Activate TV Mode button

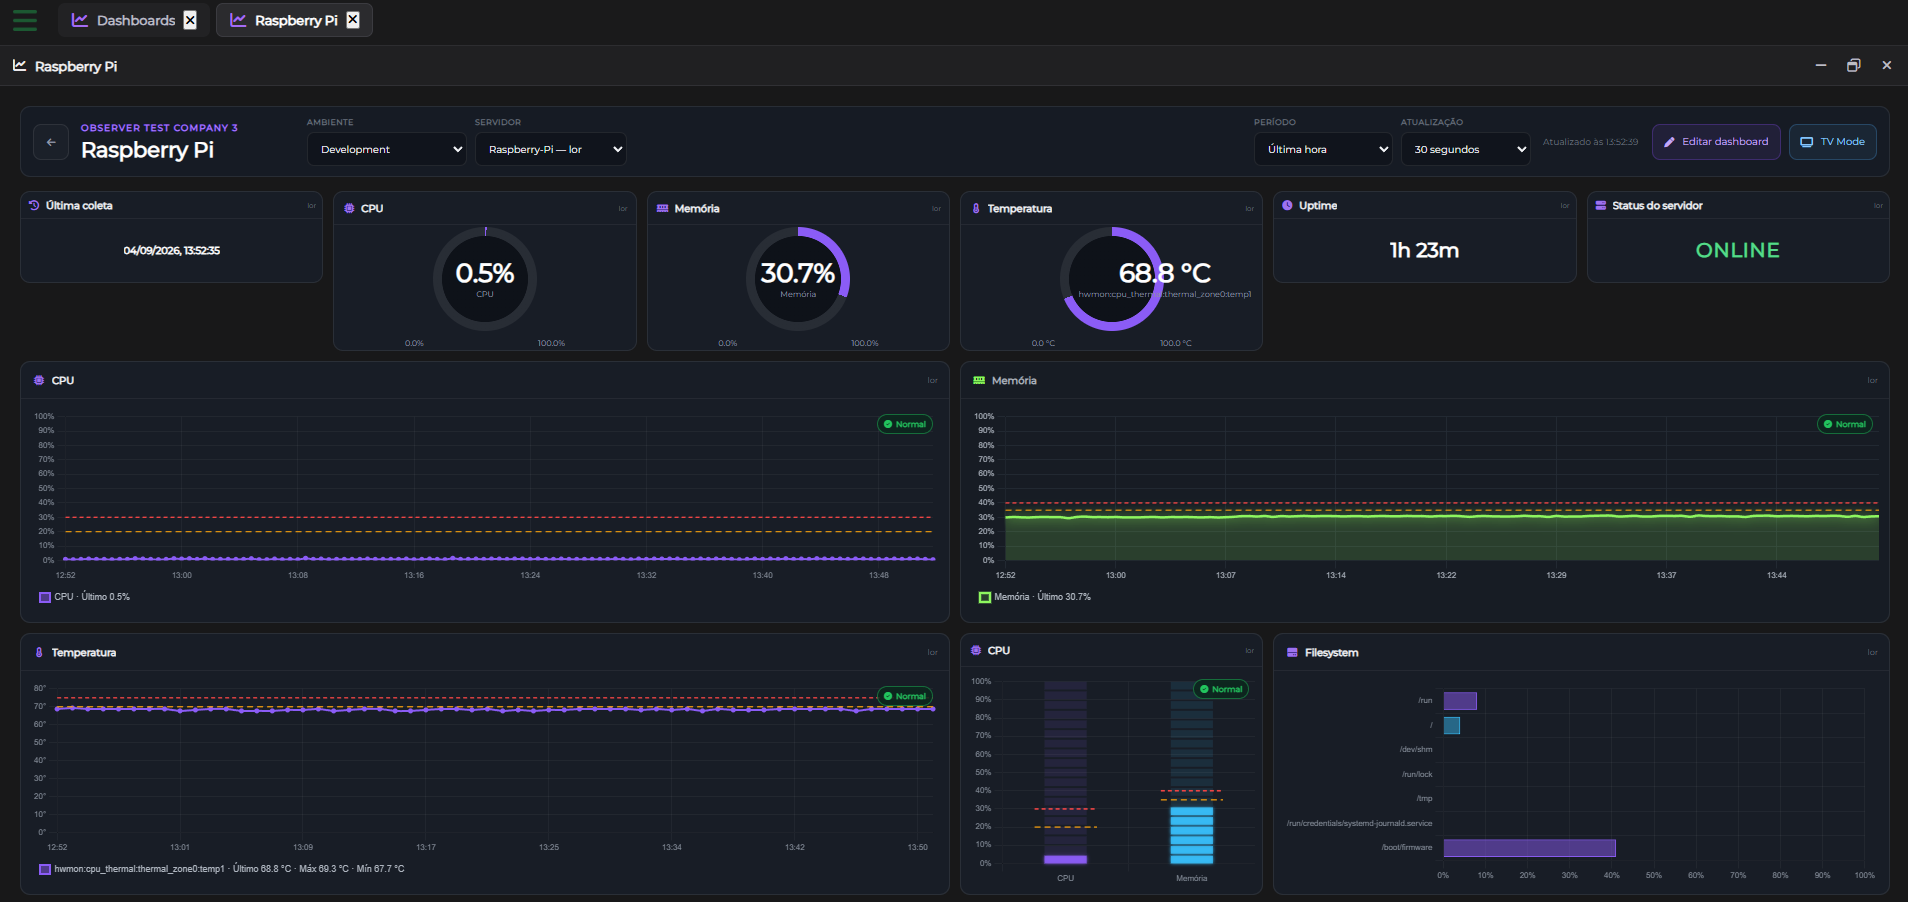click(x=1833, y=142)
